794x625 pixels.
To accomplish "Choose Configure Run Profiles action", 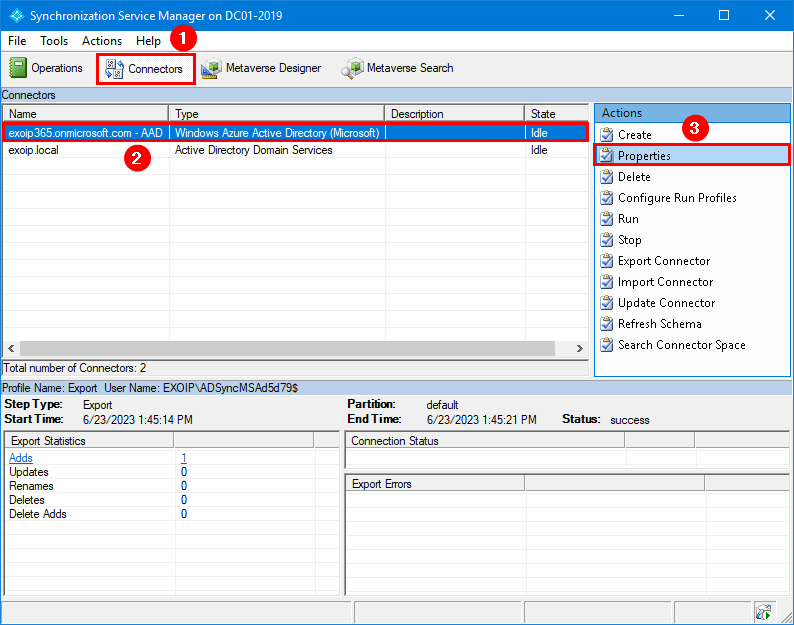I will (x=677, y=198).
